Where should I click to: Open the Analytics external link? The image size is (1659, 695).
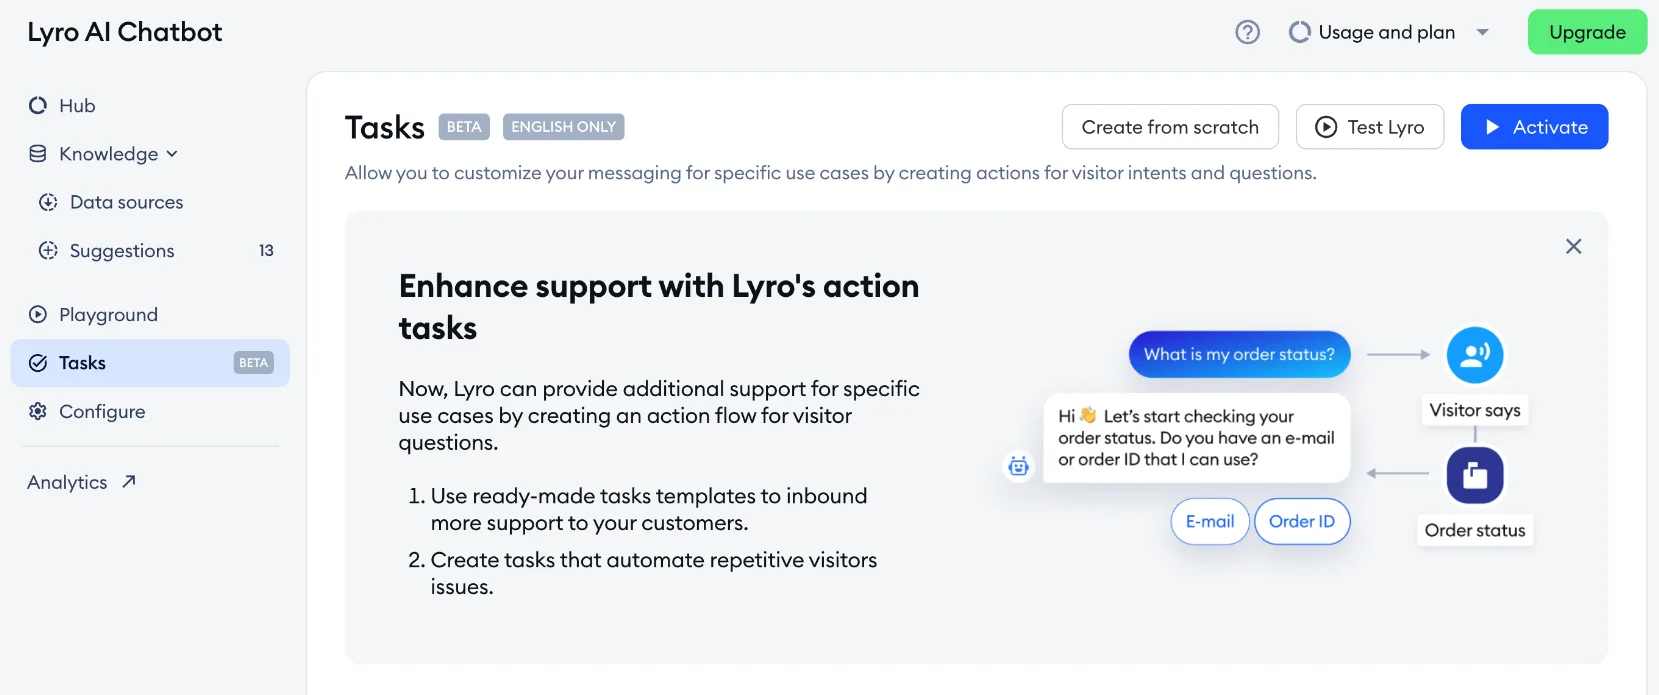(81, 482)
